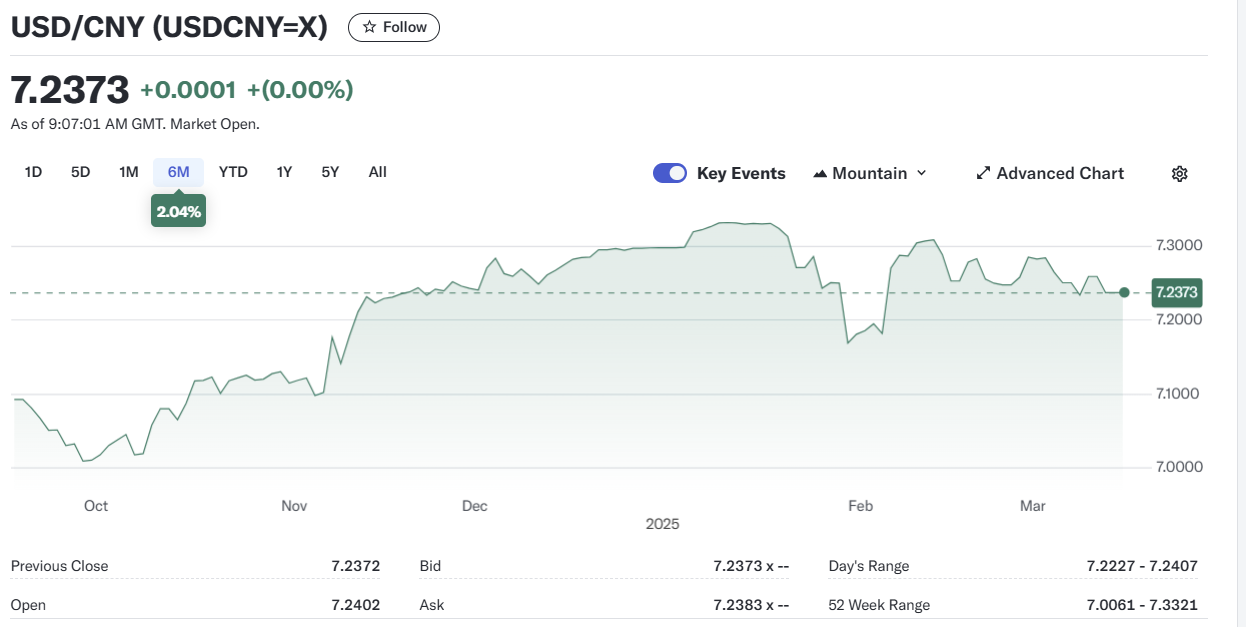Open the Advanced Chart link

point(1060,174)
